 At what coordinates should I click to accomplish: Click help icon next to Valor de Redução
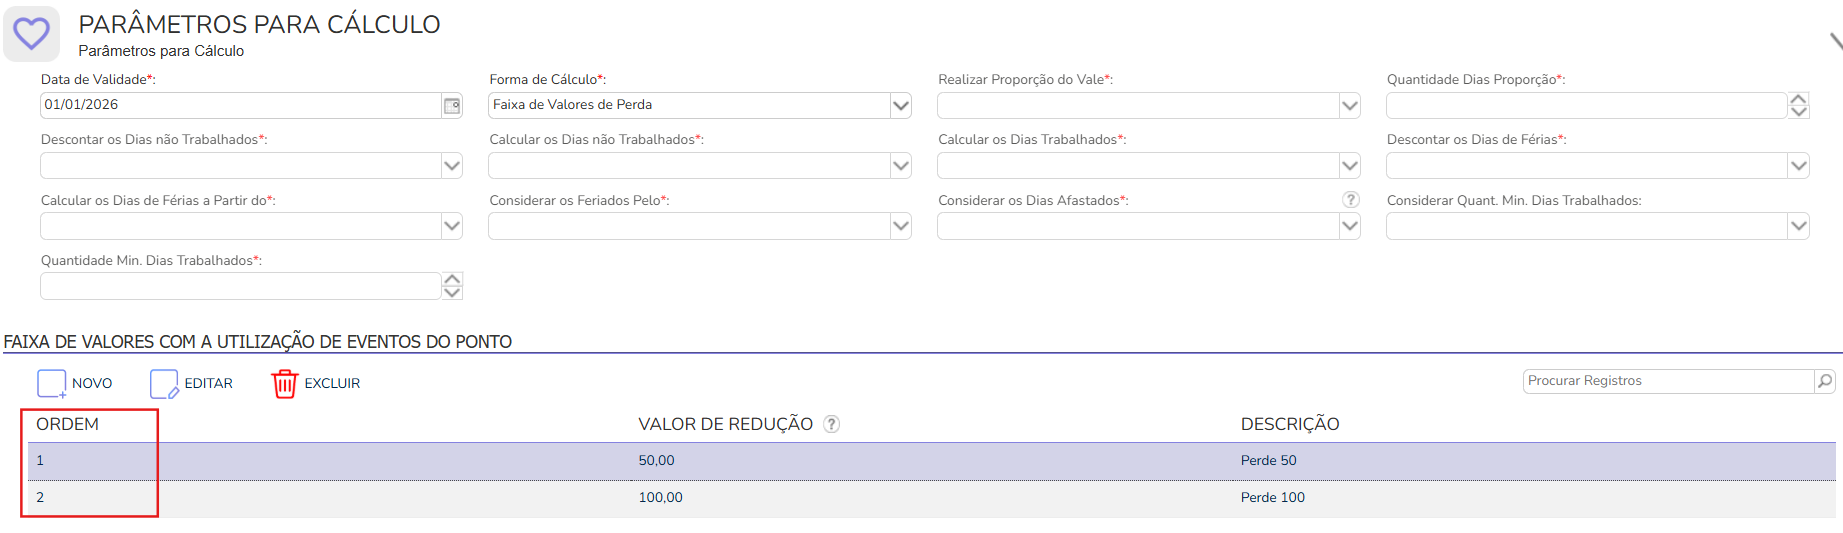point(831,424)
